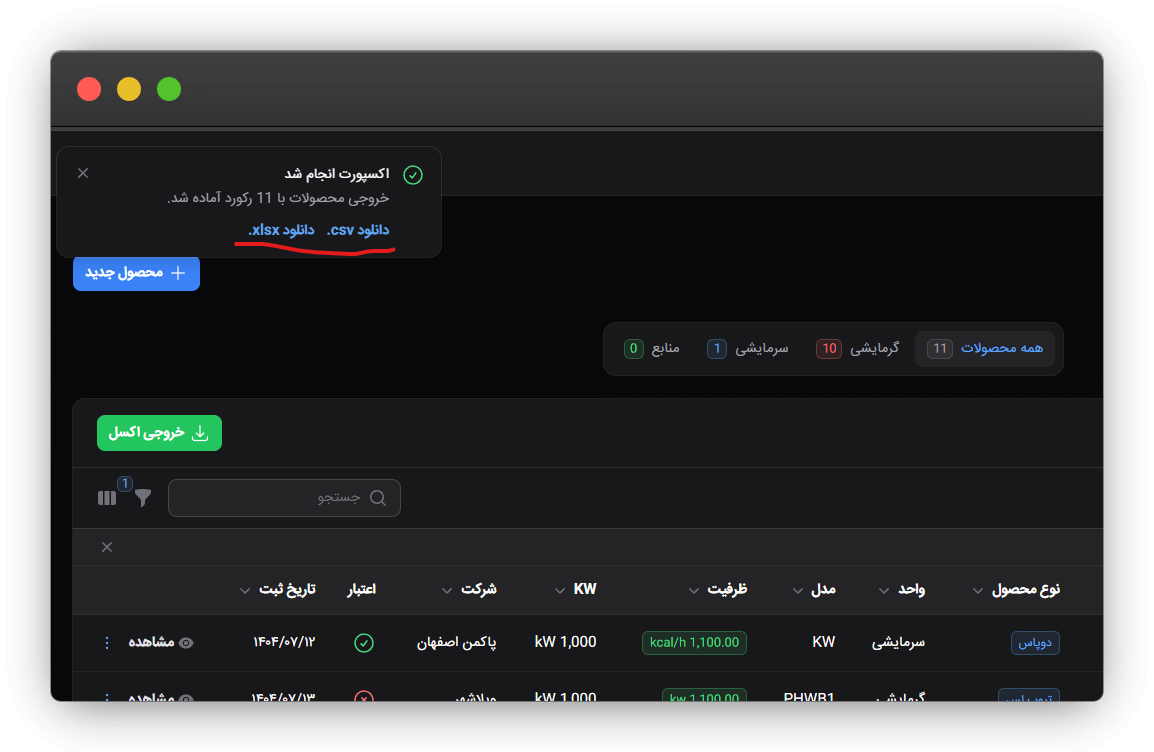Switch to the گرمایشی tab

(858, 349)
